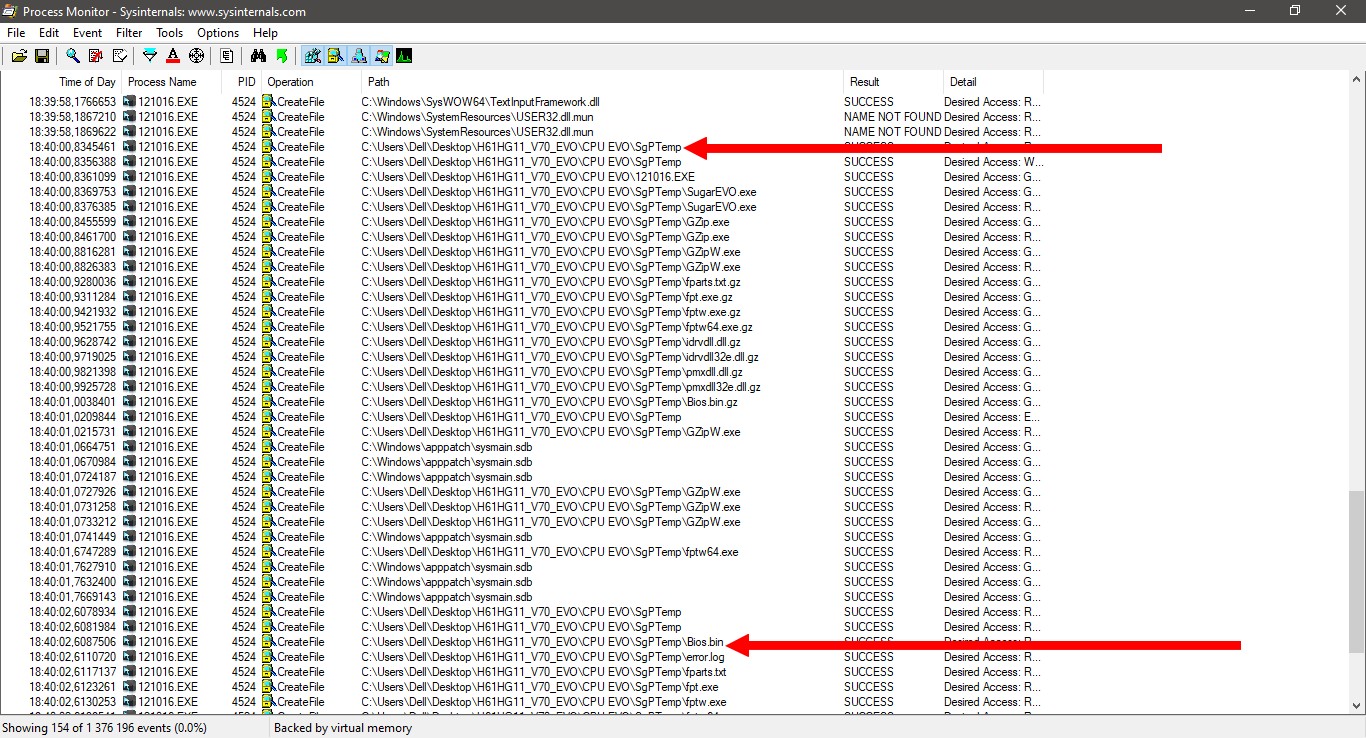Viewport: 1366px width, 738px height.
Task: Toggle Show Network Activity
Action: [358, 56]
